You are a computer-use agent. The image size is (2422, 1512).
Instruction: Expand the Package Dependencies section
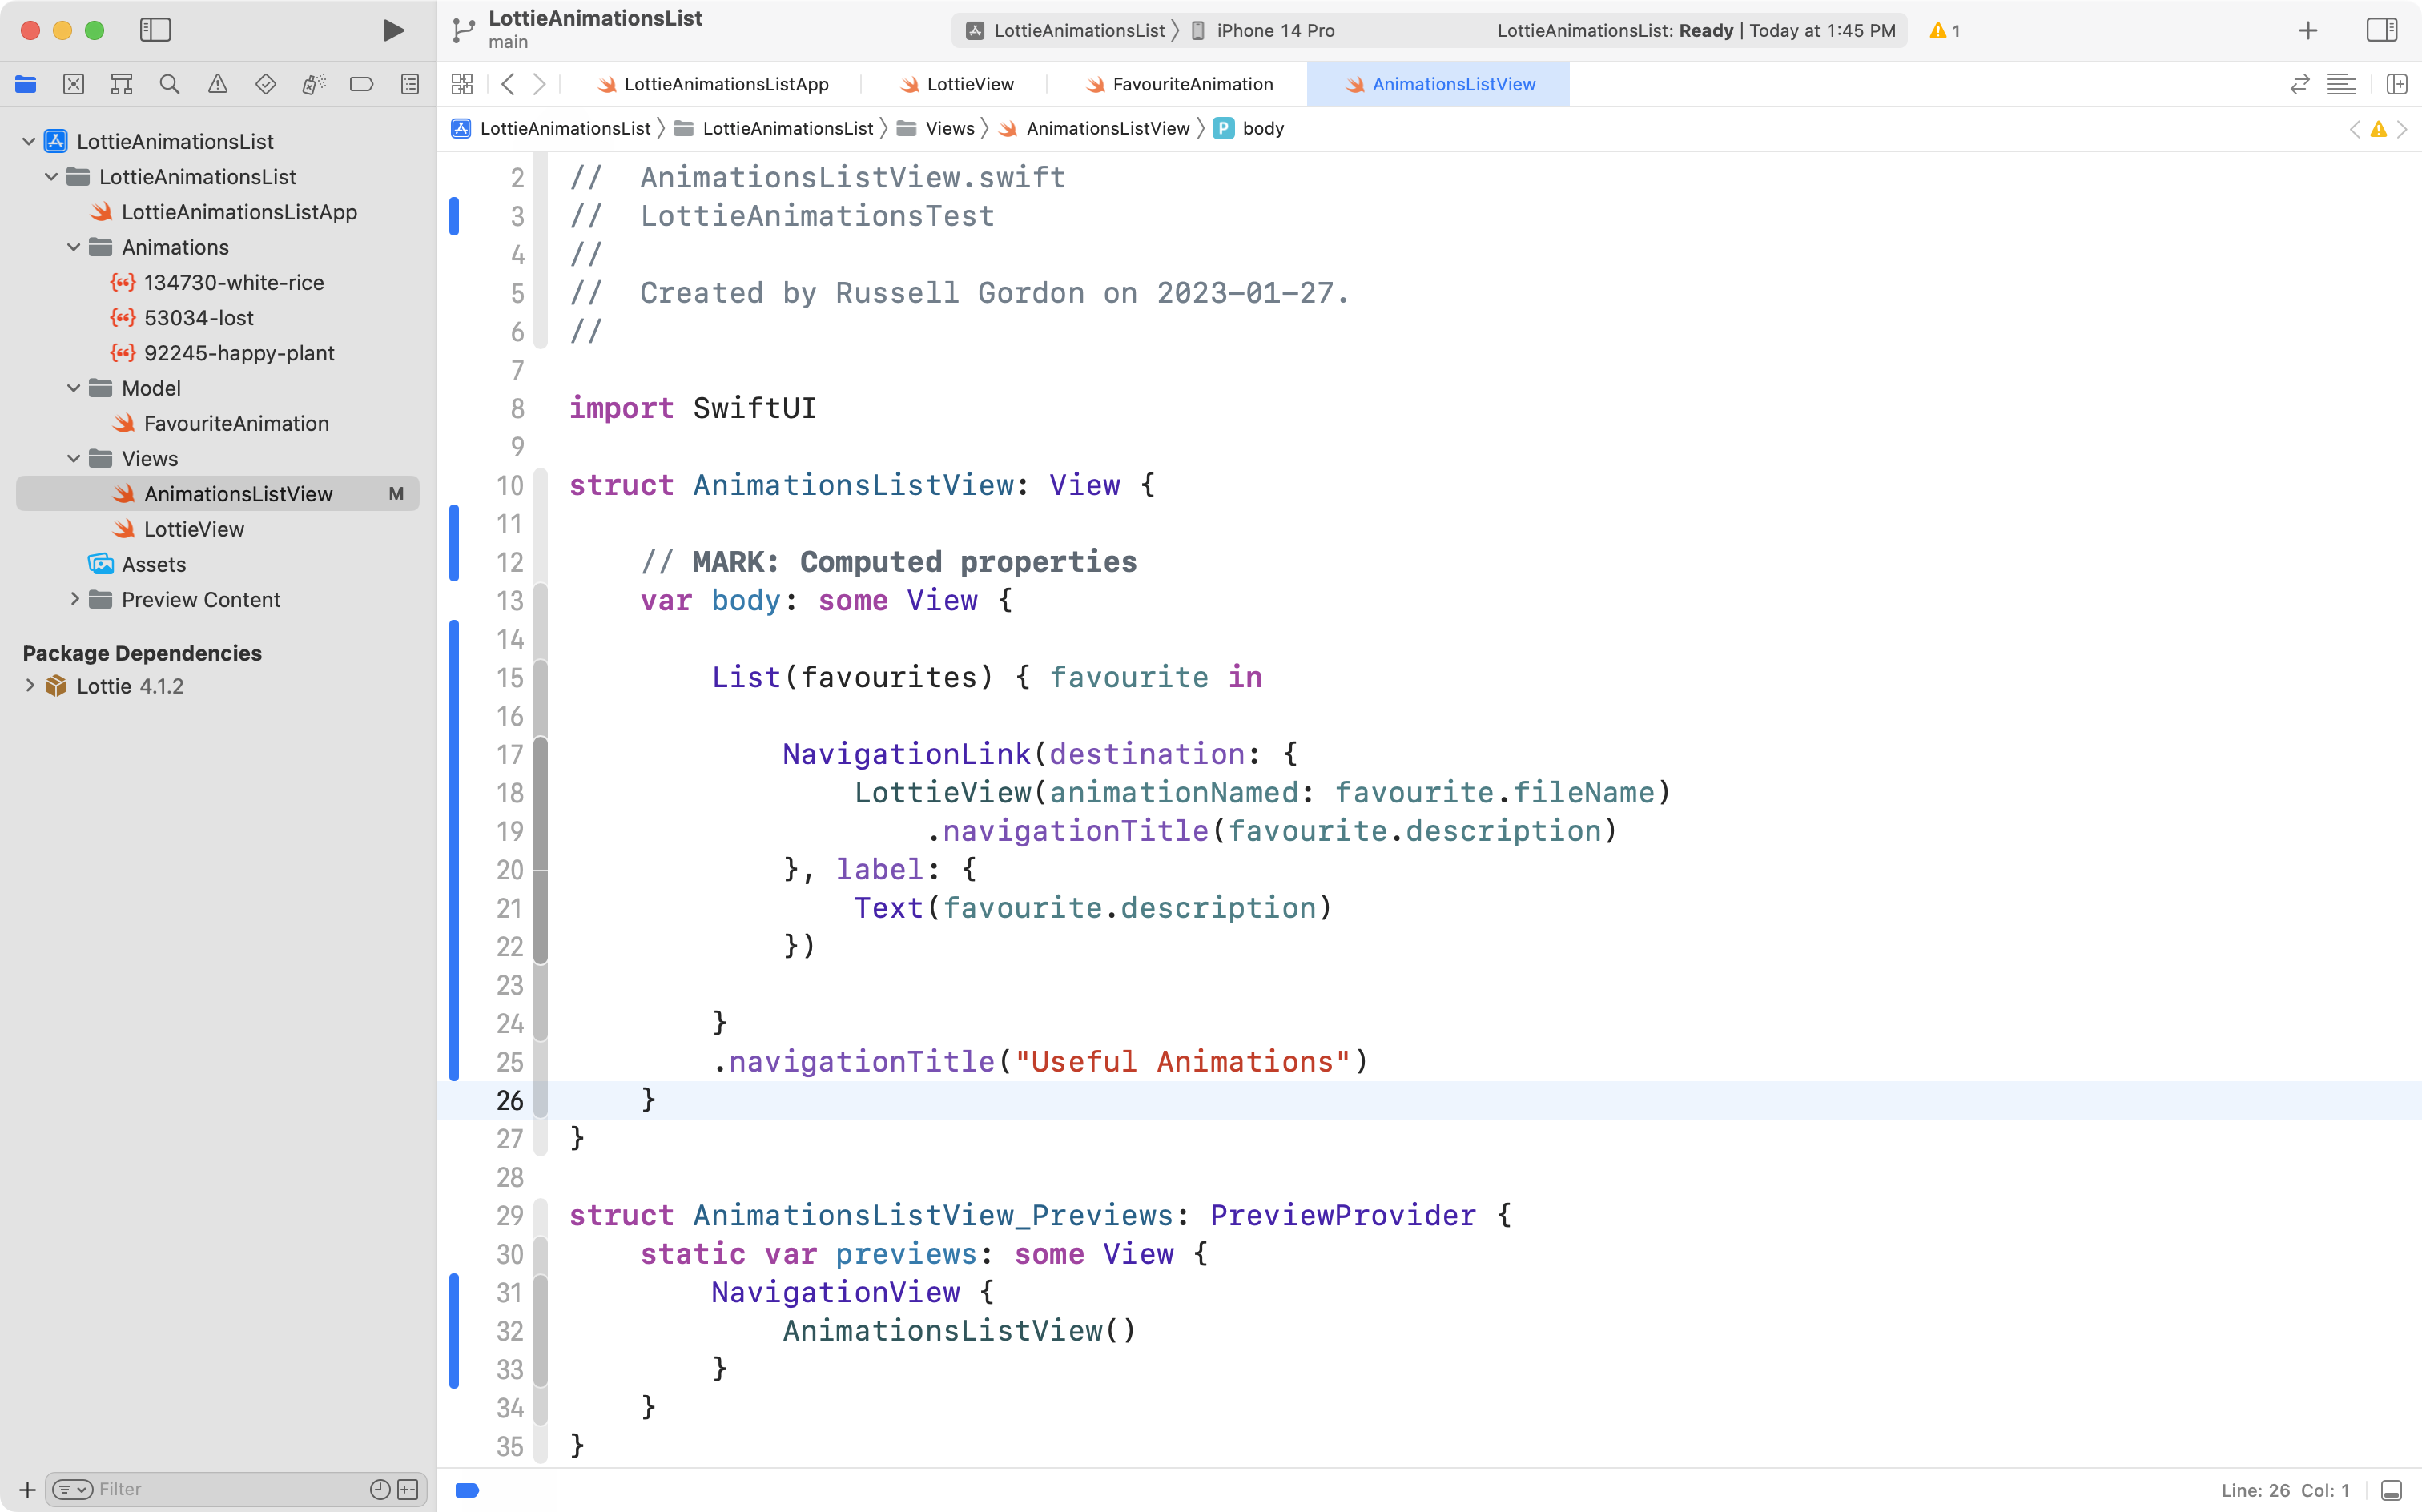(31, 685)
